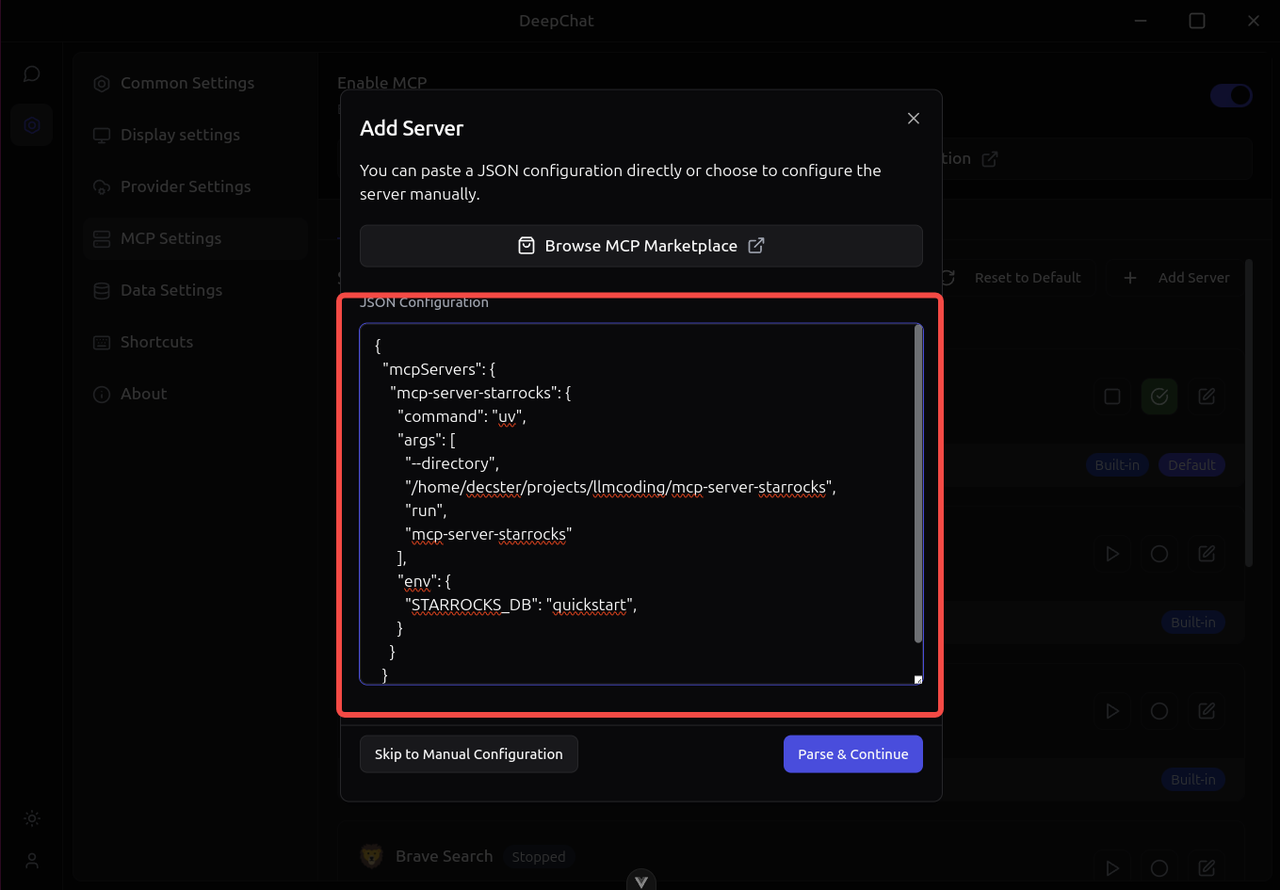This screenshot has height=890, width=1280.
Task: Click the square stop icon on the Default server
Action: (x=1112, y=397)
